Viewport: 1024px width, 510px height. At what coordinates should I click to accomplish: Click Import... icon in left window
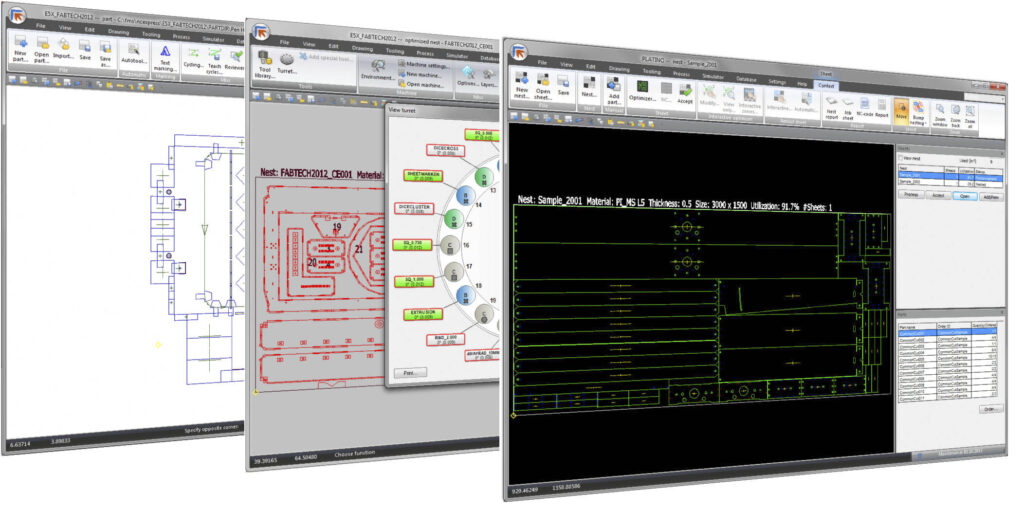coord(63,50)
